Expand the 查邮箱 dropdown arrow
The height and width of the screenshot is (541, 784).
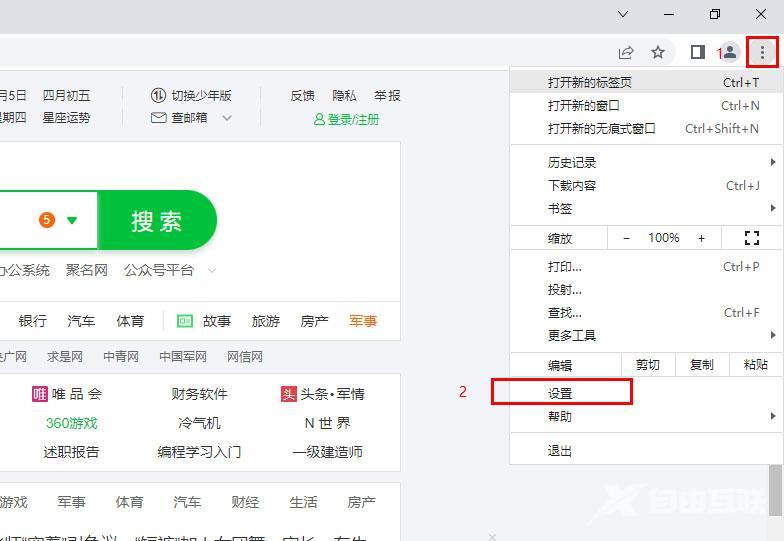pyautogui.click(x=227, y=118)
